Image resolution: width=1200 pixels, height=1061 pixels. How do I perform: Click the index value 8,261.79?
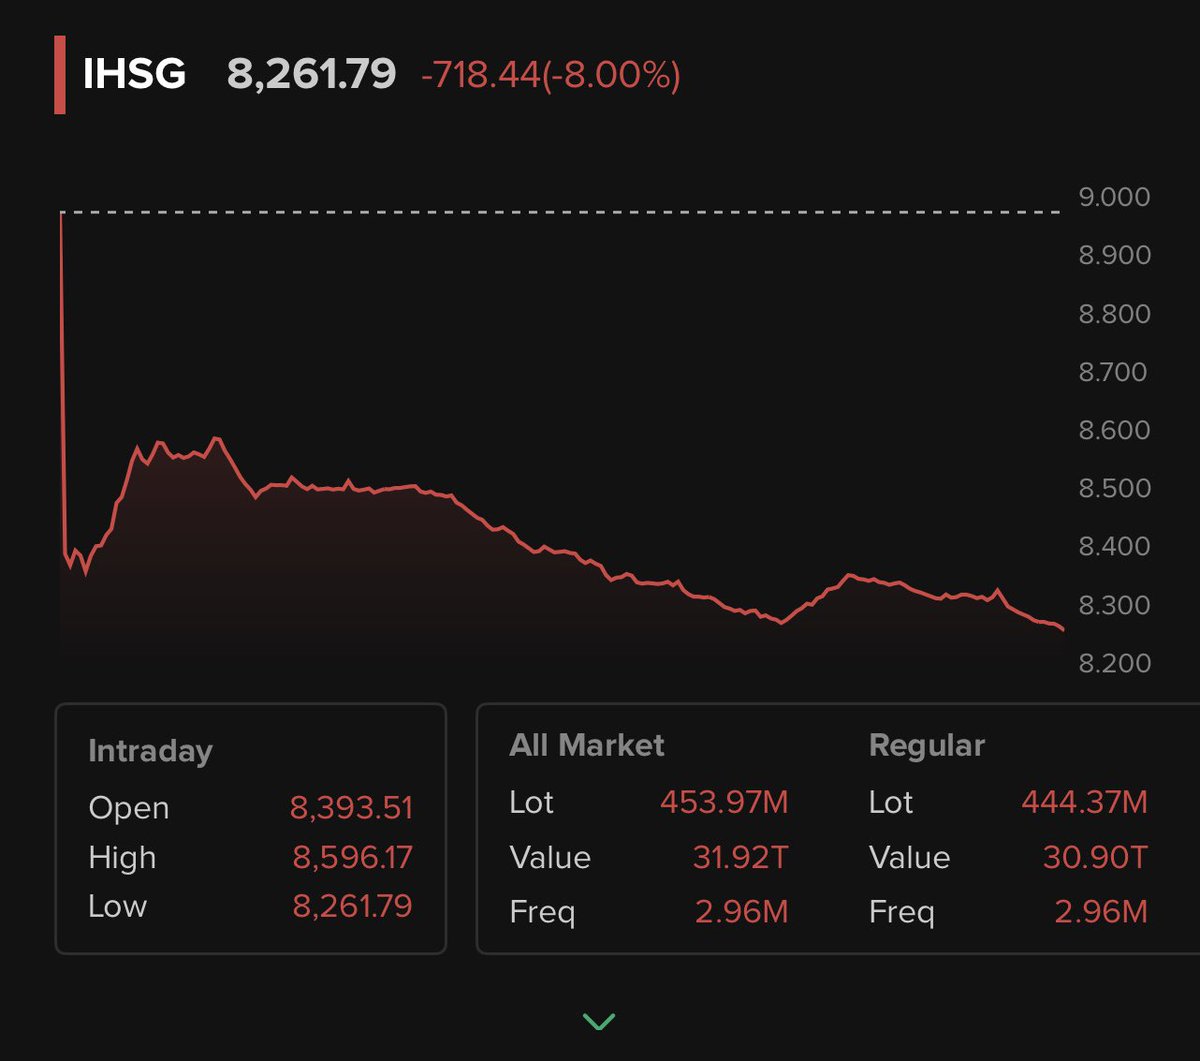pyautogui.click(x=311, y=74)
